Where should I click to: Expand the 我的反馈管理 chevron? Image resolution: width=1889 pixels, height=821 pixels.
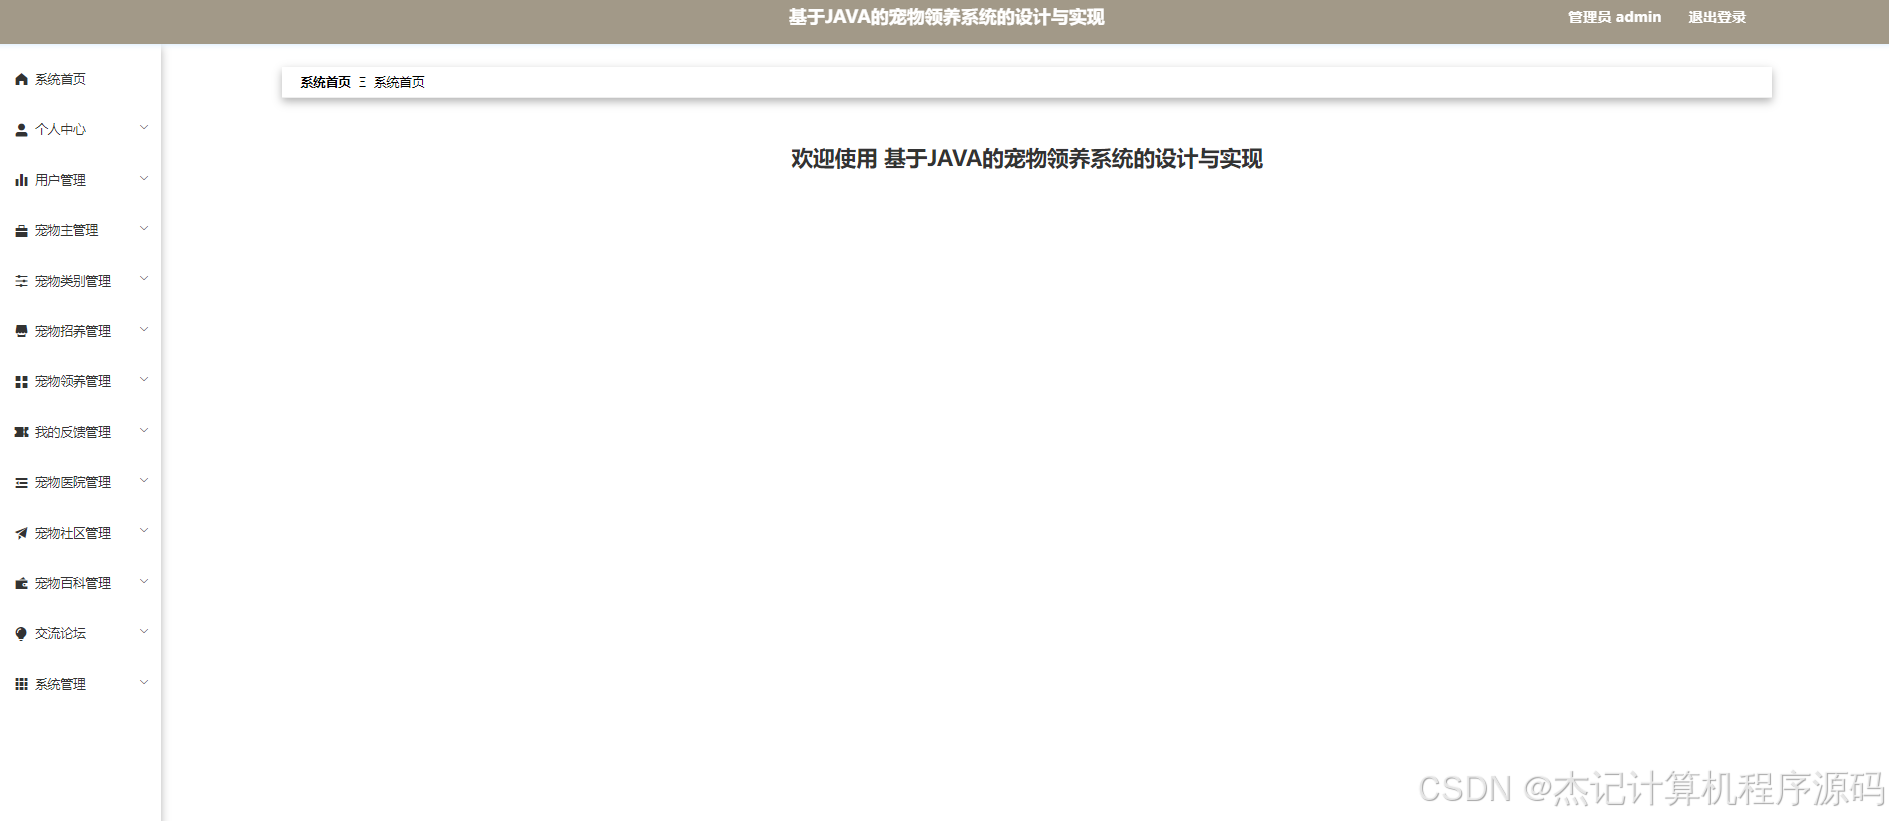click(144, 431)
